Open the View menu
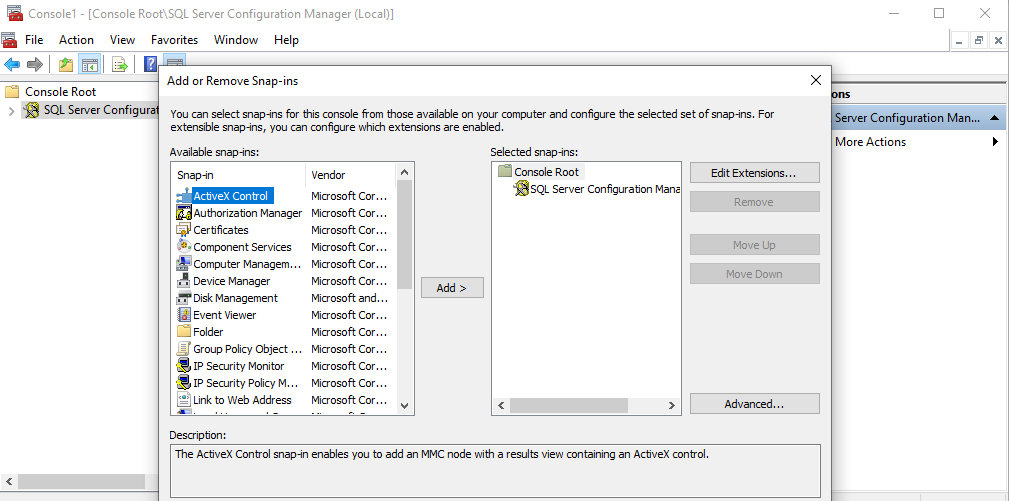This screenshot has width=1009, height=501. (x=122, y=40)
